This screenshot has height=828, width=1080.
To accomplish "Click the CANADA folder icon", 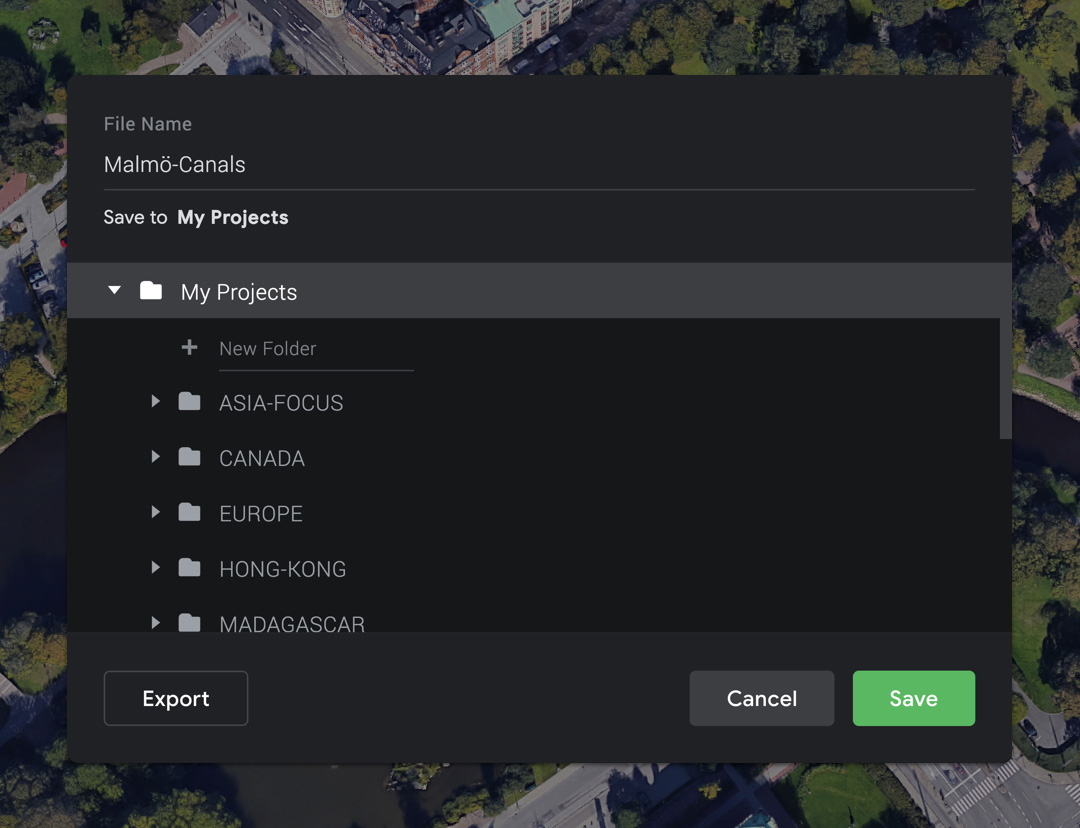I will (x=189, y=457).
